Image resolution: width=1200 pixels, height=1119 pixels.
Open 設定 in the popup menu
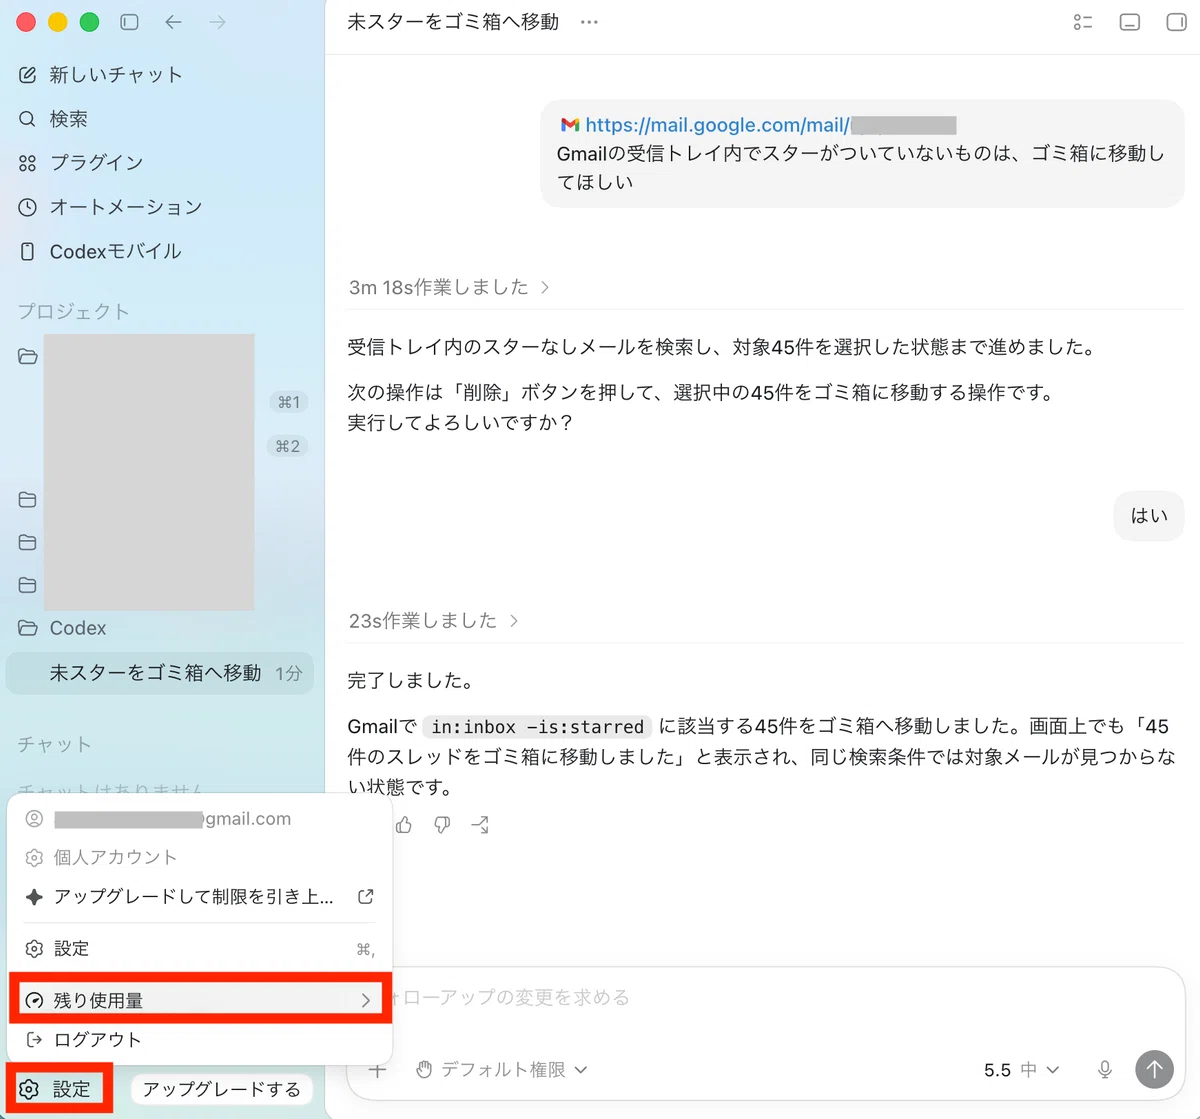(199, 948)
